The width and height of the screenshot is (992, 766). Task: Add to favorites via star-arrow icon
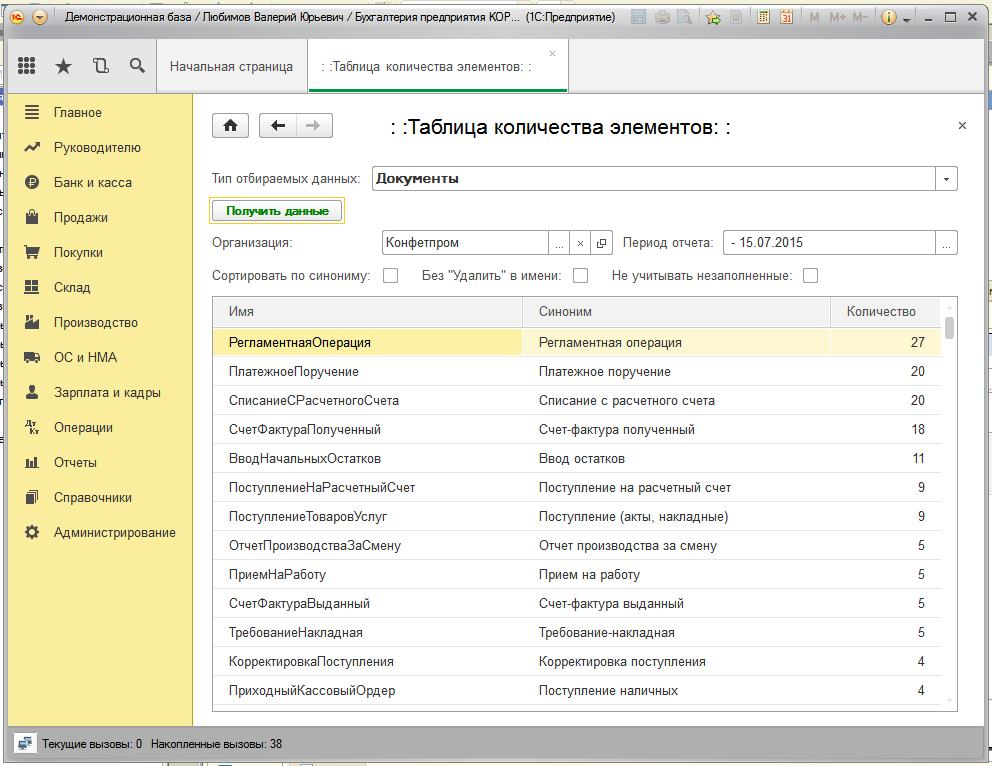[x=713, y=17]
